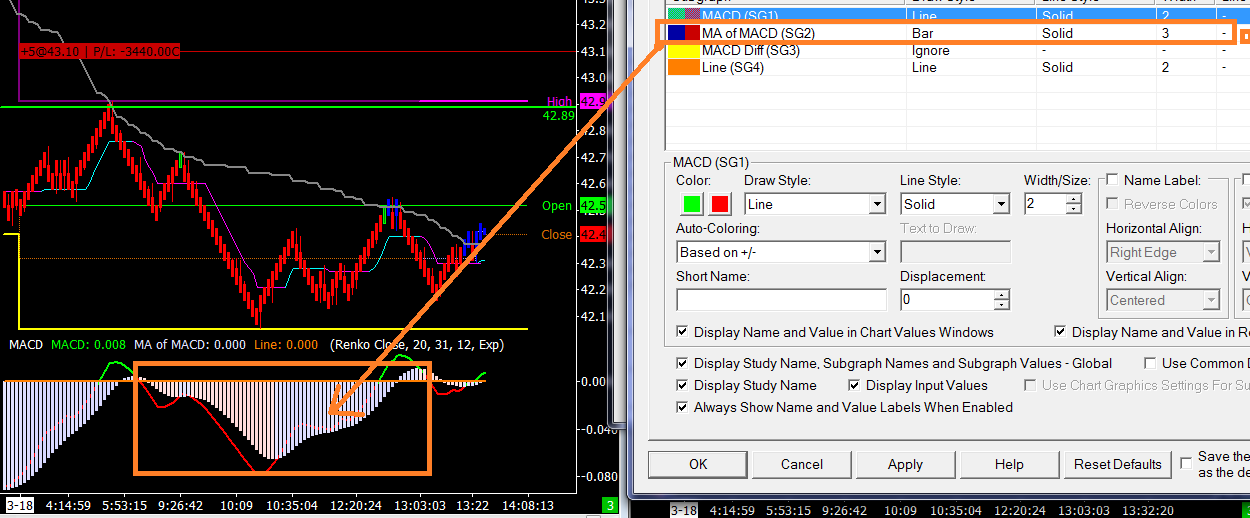1250x518 pixels.
Task: Toggle Display Study Name, Subgraph Names - Global checkbox
Action: coord(682,363)
